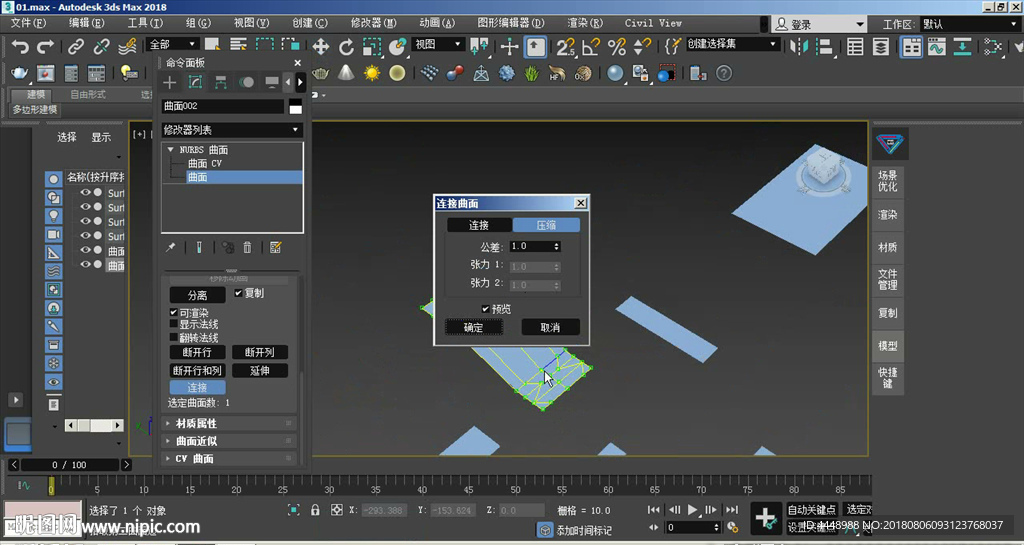Viewport: 1024px width, 545px height.
Task: Click the 0 / 100 time slider
Action: tap(70, 465)
